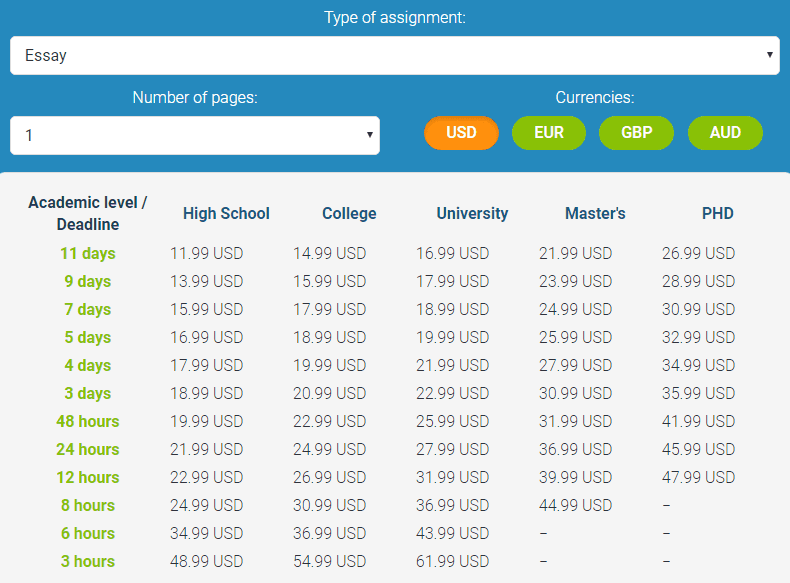
Task: Select the 3 days deadline row label
Action: click(x=88, y=393)
